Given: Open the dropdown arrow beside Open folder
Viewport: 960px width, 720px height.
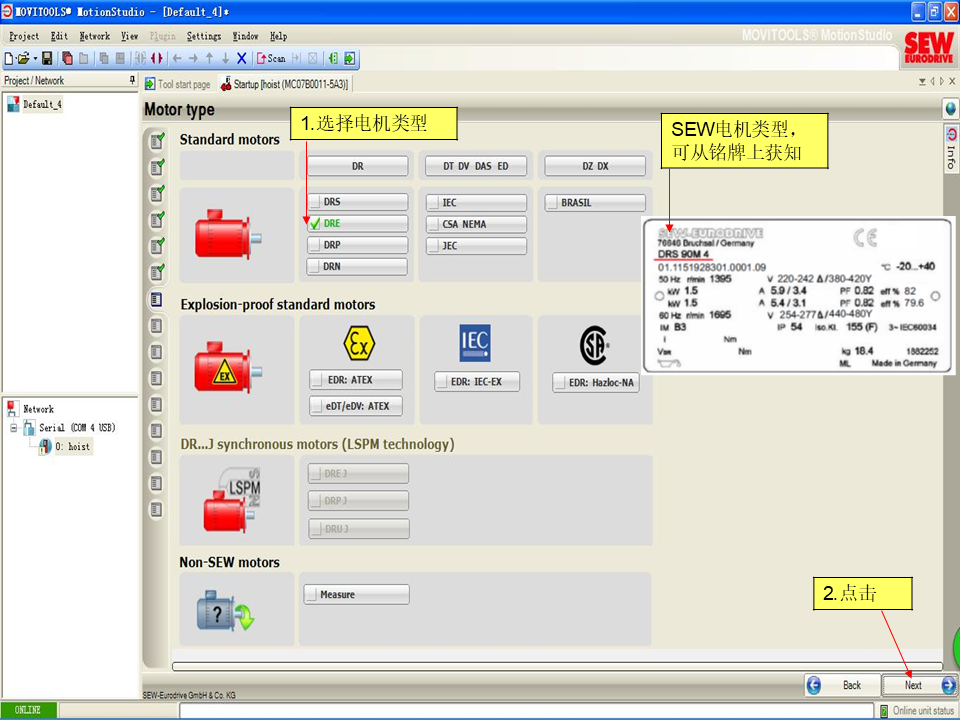Looking at the screenshot, I should coord(35,59).
